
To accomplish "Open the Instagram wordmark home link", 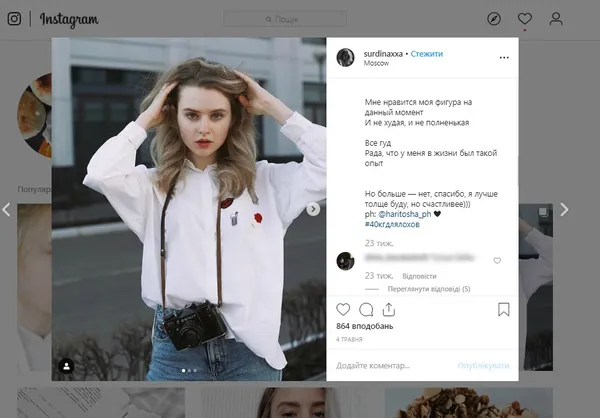I will [69, 20].
